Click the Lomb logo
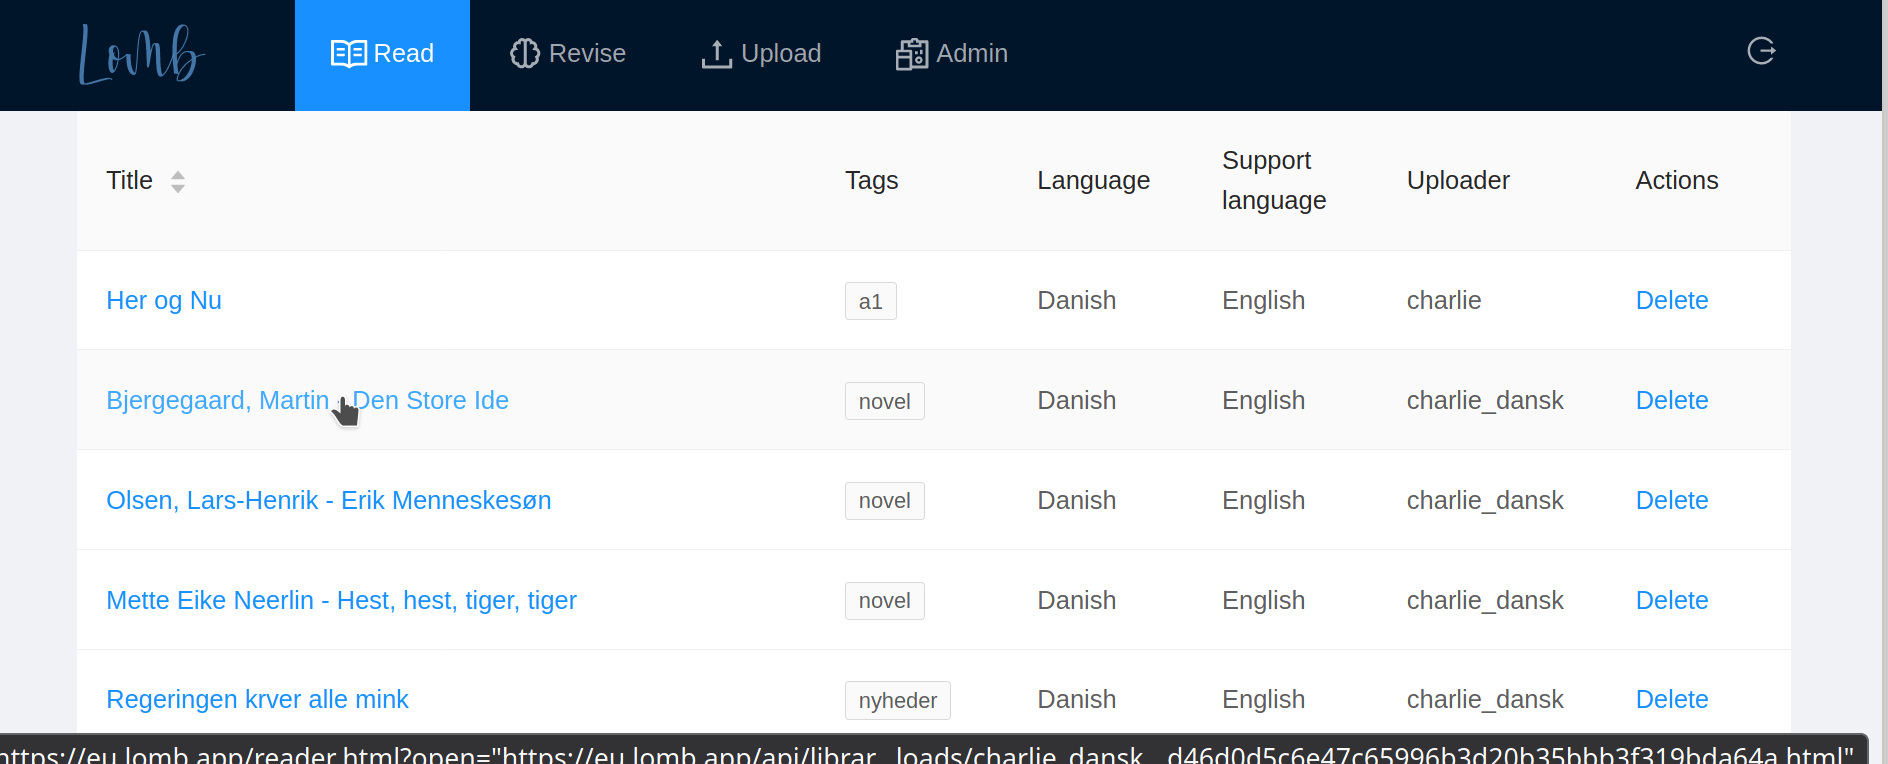 141,54
